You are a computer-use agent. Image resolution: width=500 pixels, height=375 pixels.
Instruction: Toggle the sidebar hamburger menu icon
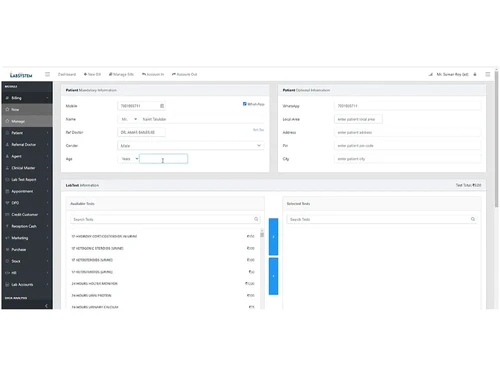click(47, 74)
